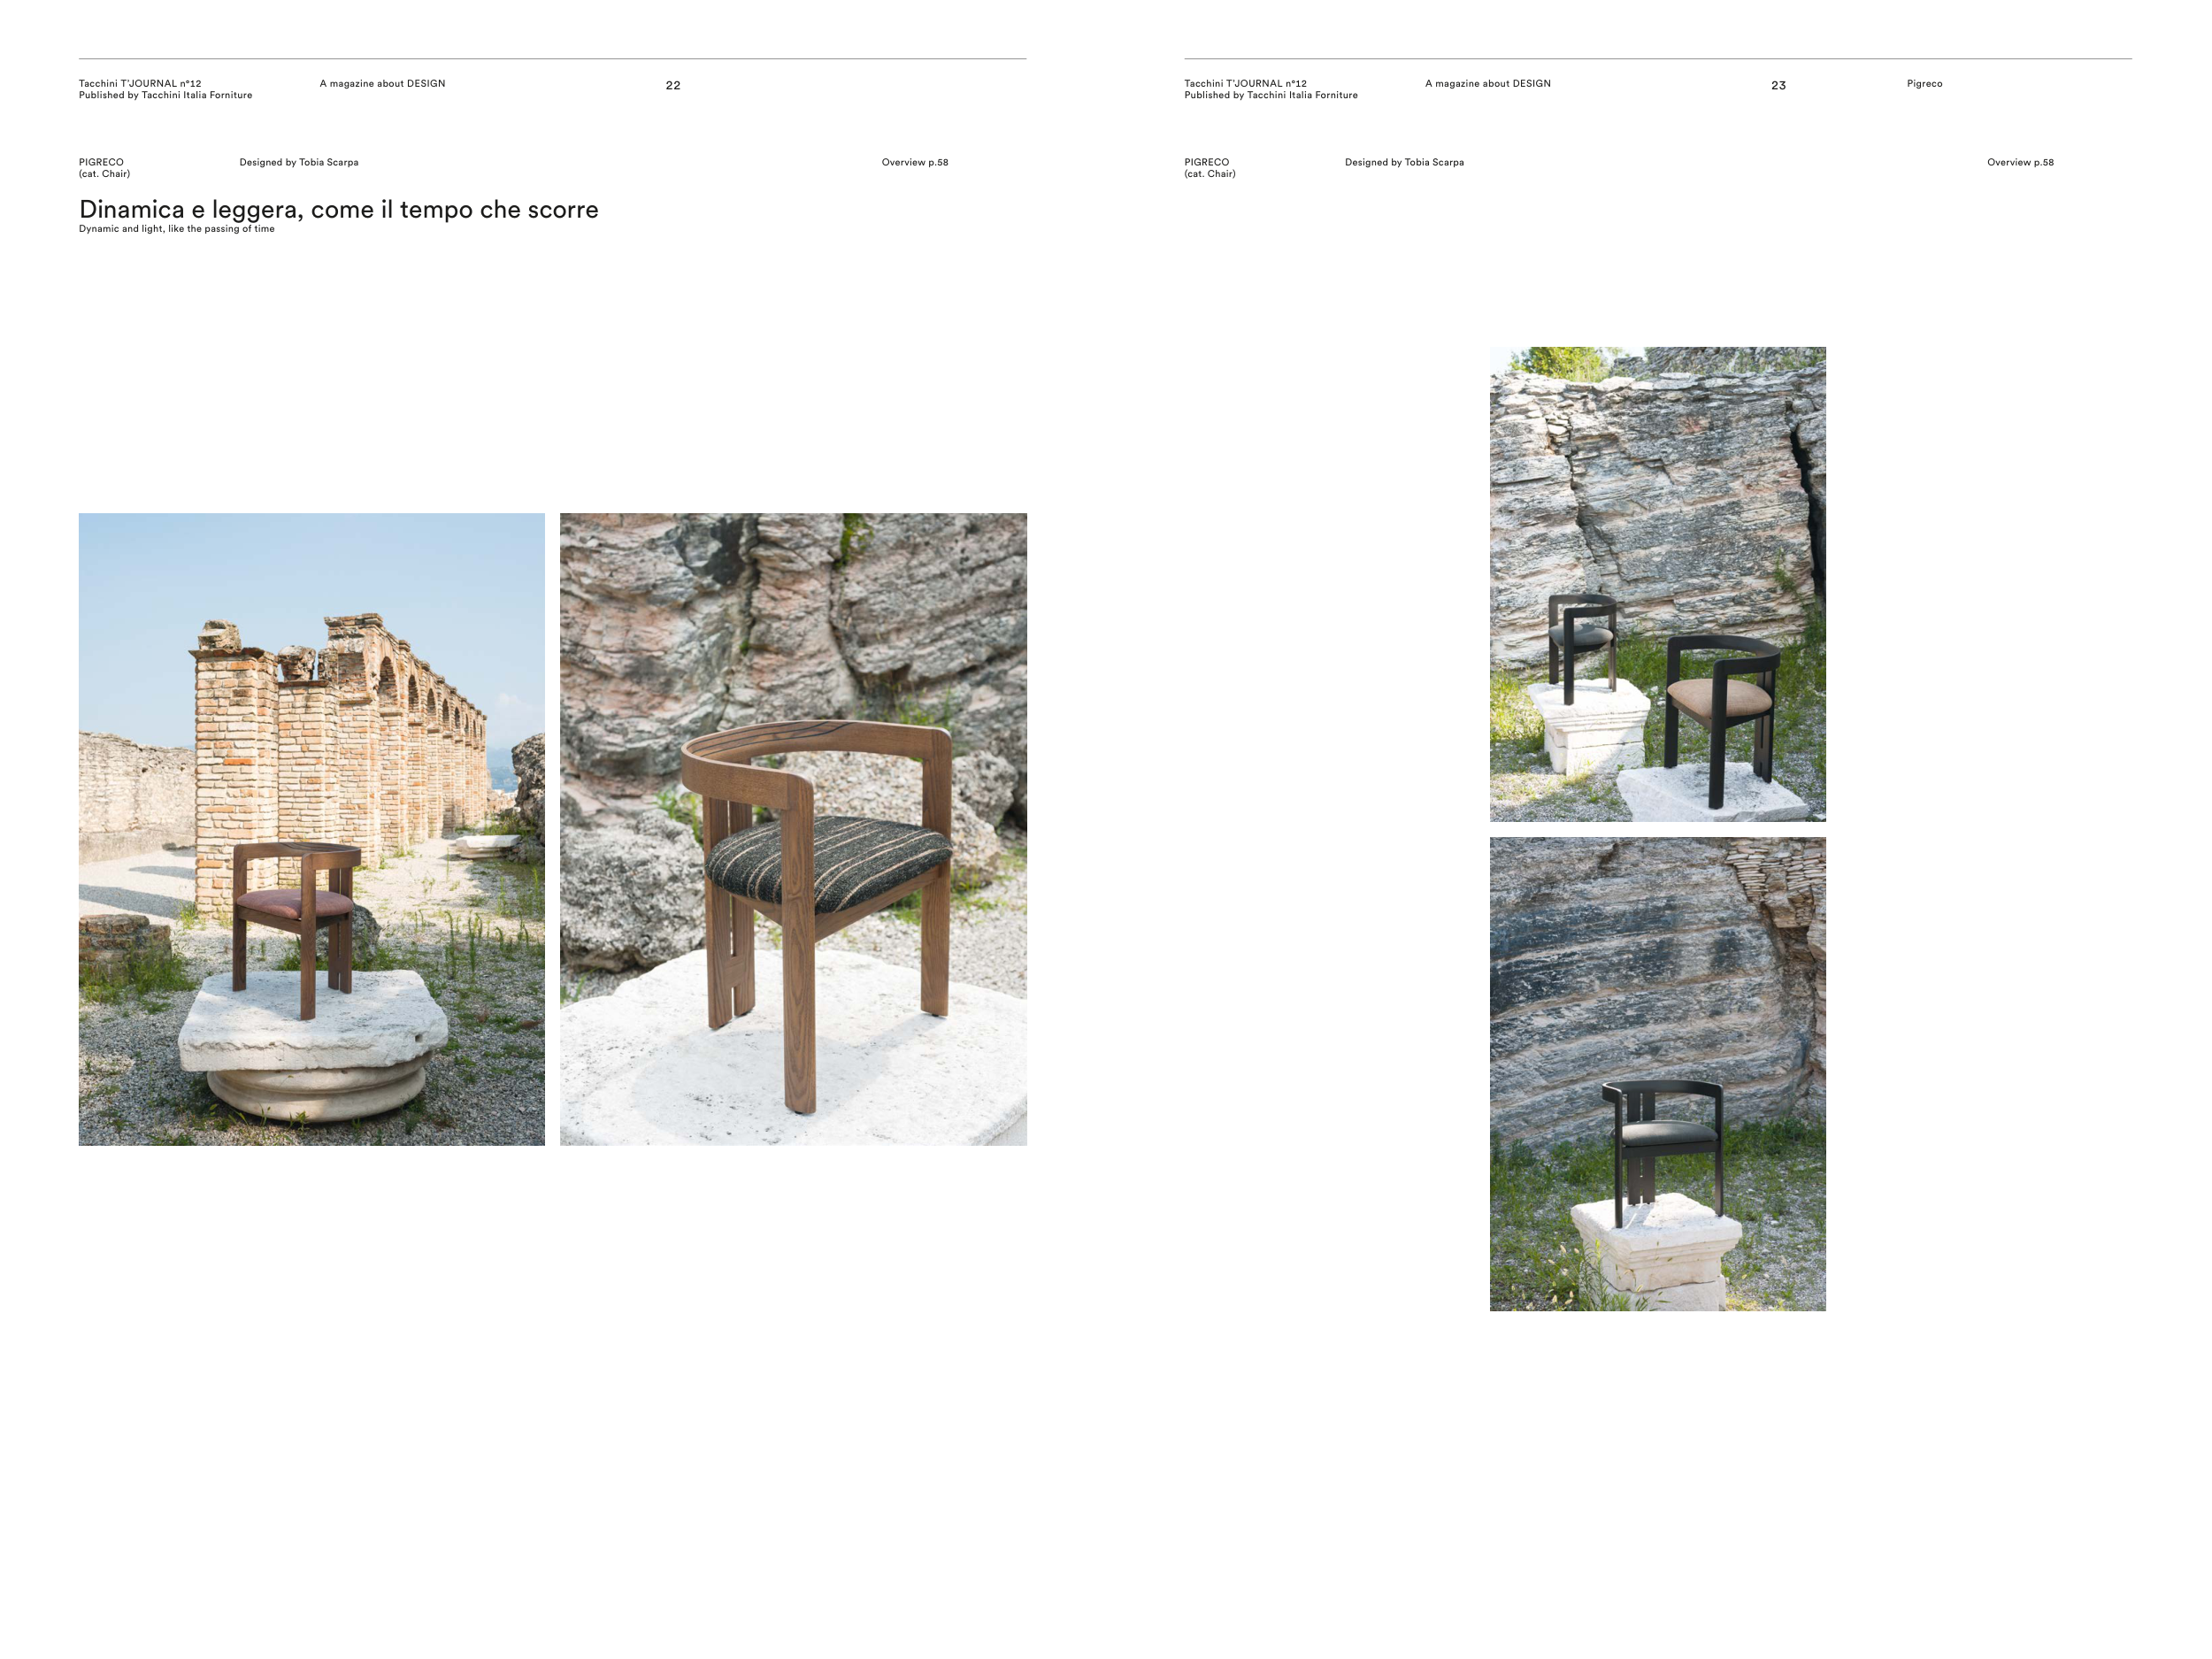2212x1659 pixels.
Task: Click 'Pigreco' section label in right header
Action: (1924, 84)
